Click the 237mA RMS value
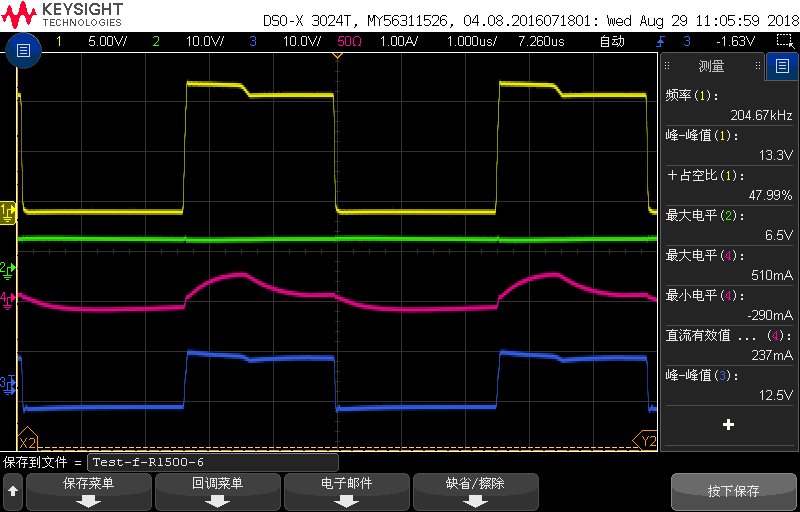The height and width of the screenshot is (512, 800). (772, 355)
